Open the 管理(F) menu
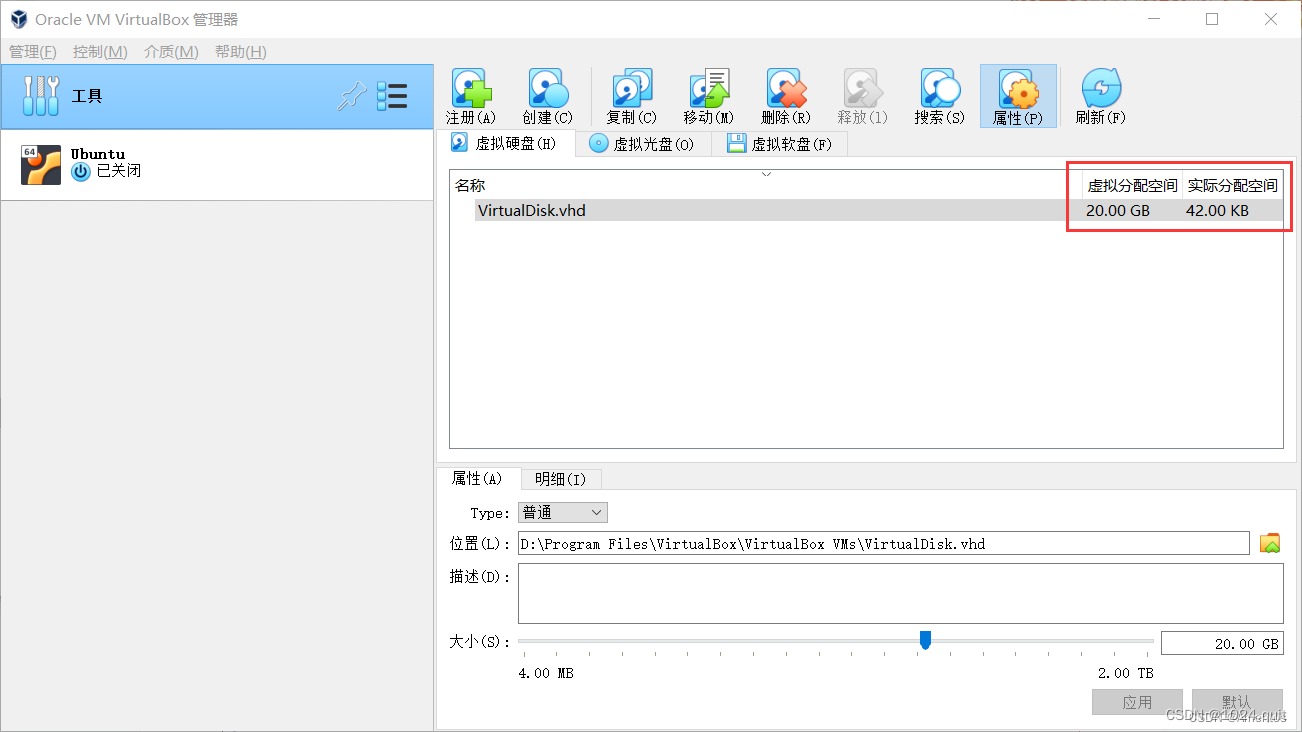The height and width of the screenshot is (732, 1302). pyautogui.click(x=32, y=52)
